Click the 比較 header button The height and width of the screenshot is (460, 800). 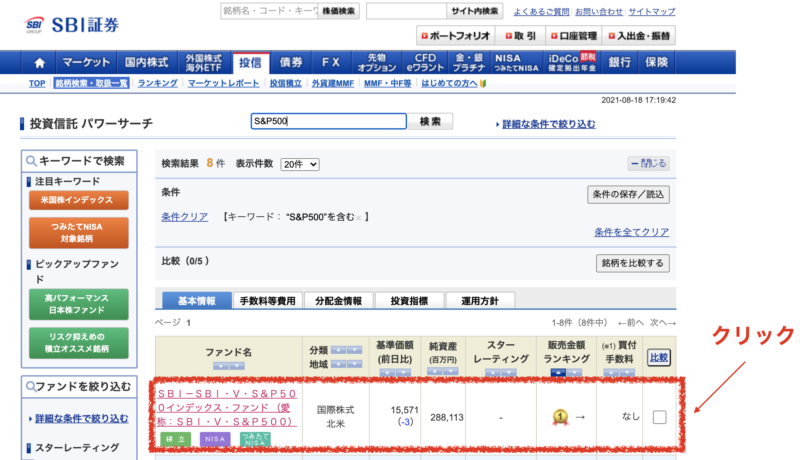tap(659, 357)
